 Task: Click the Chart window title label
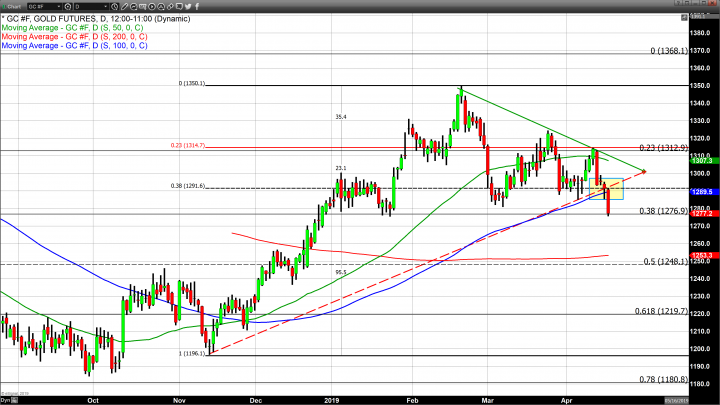coord(14,6)
